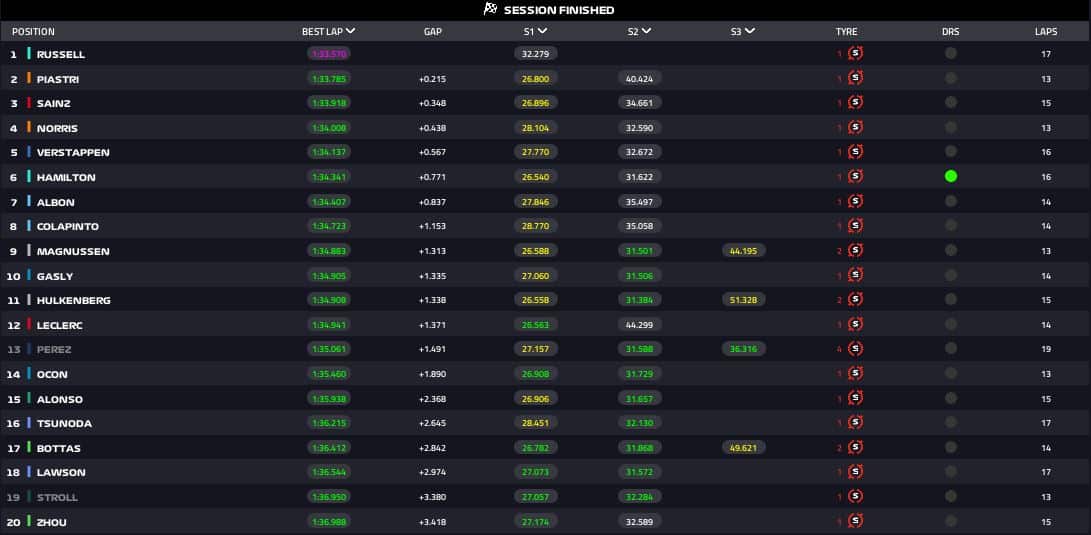Click Hulkenberg's soft tyre icon
The height and width of the screenshot is (535, 1091).
coord(855,299)
